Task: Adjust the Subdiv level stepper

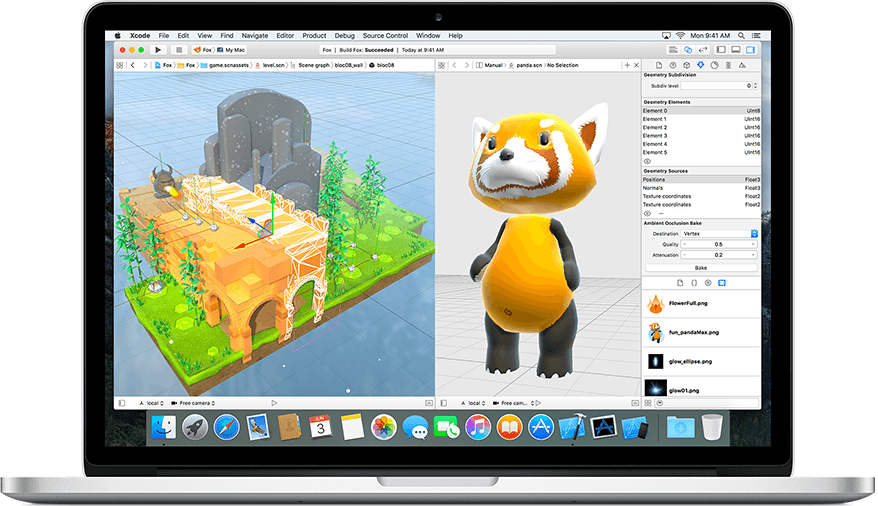Action: [755, 86]
